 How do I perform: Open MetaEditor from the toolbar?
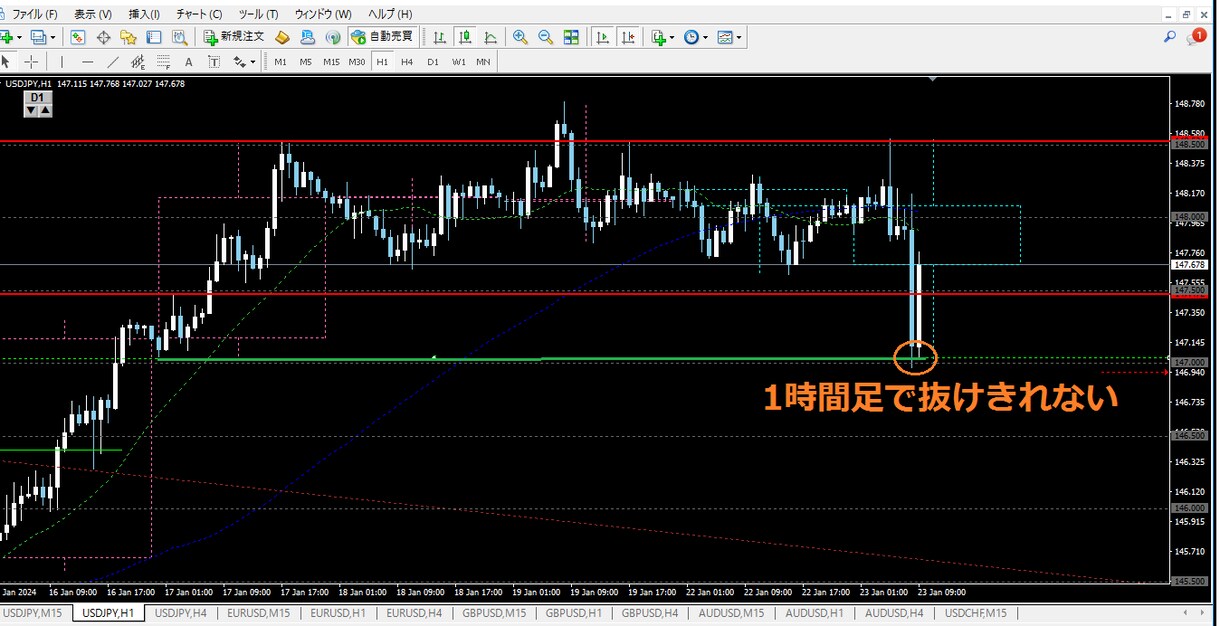pos(282,37)
